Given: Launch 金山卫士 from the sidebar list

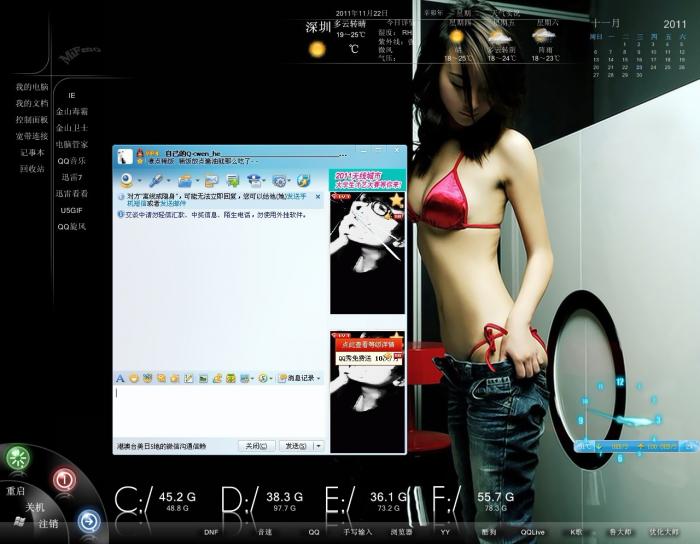Looking at the screenshot, I should point(72,128).
